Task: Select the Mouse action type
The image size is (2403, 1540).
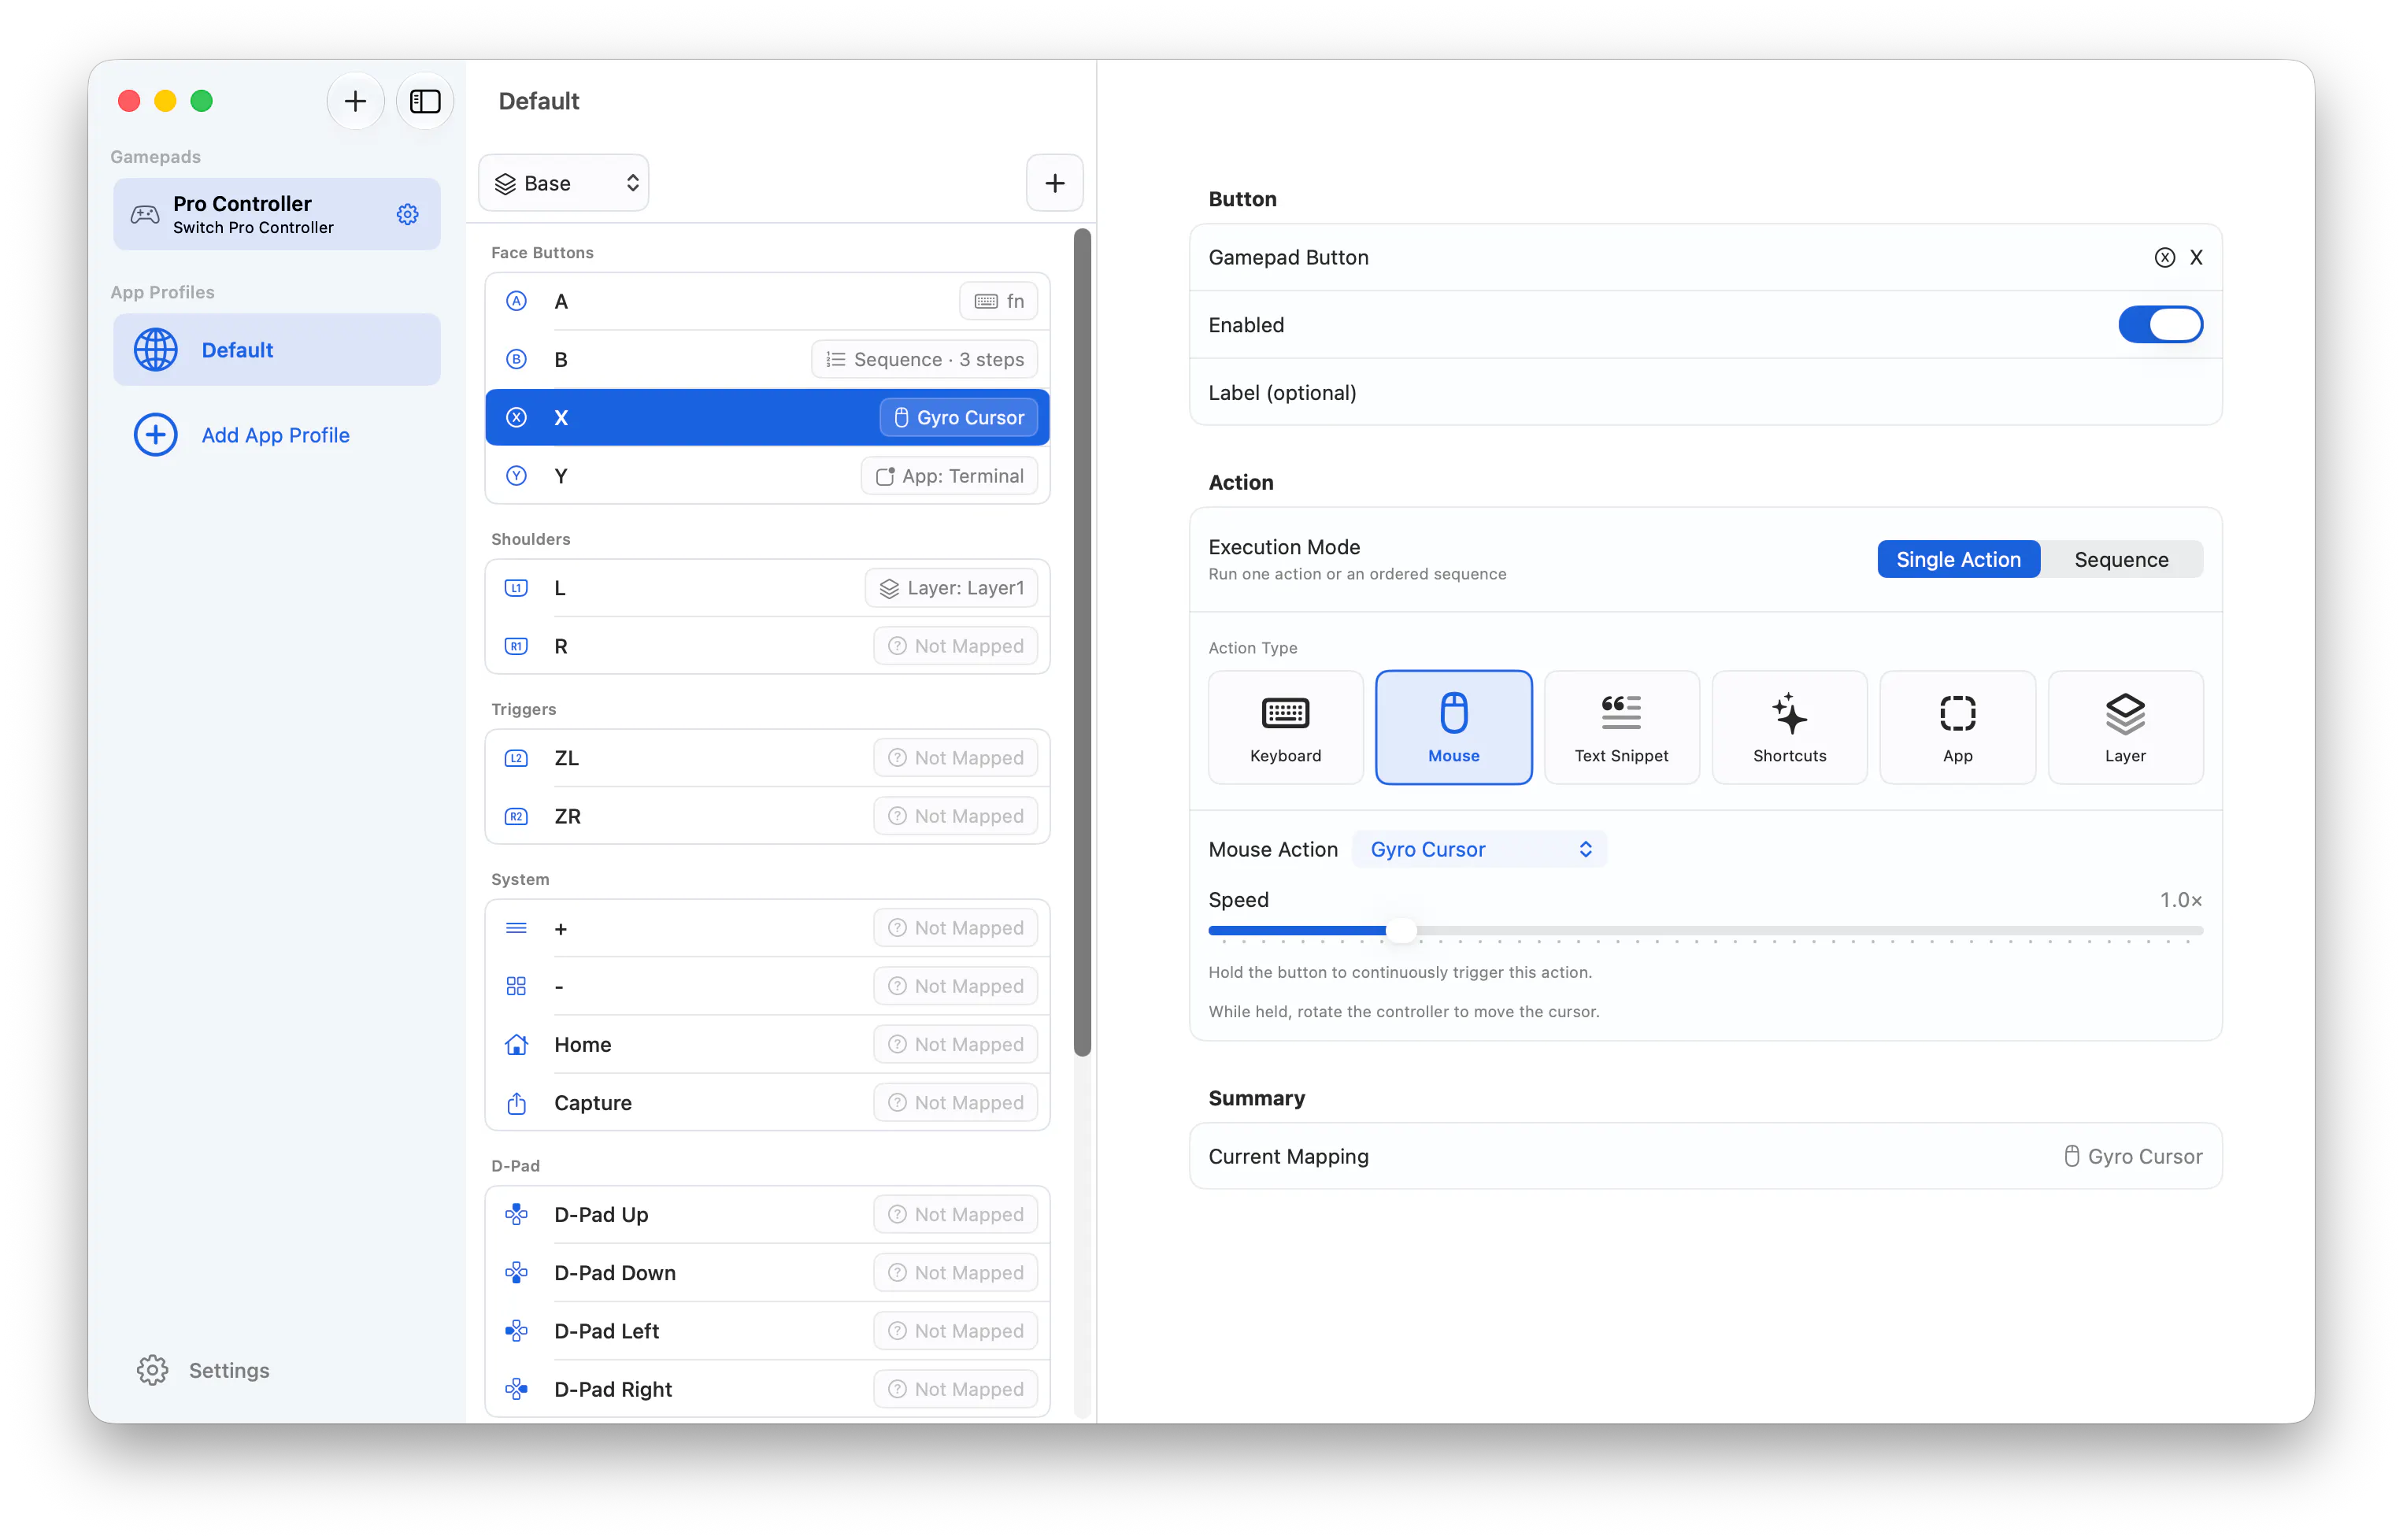Action: (1453, 727)
